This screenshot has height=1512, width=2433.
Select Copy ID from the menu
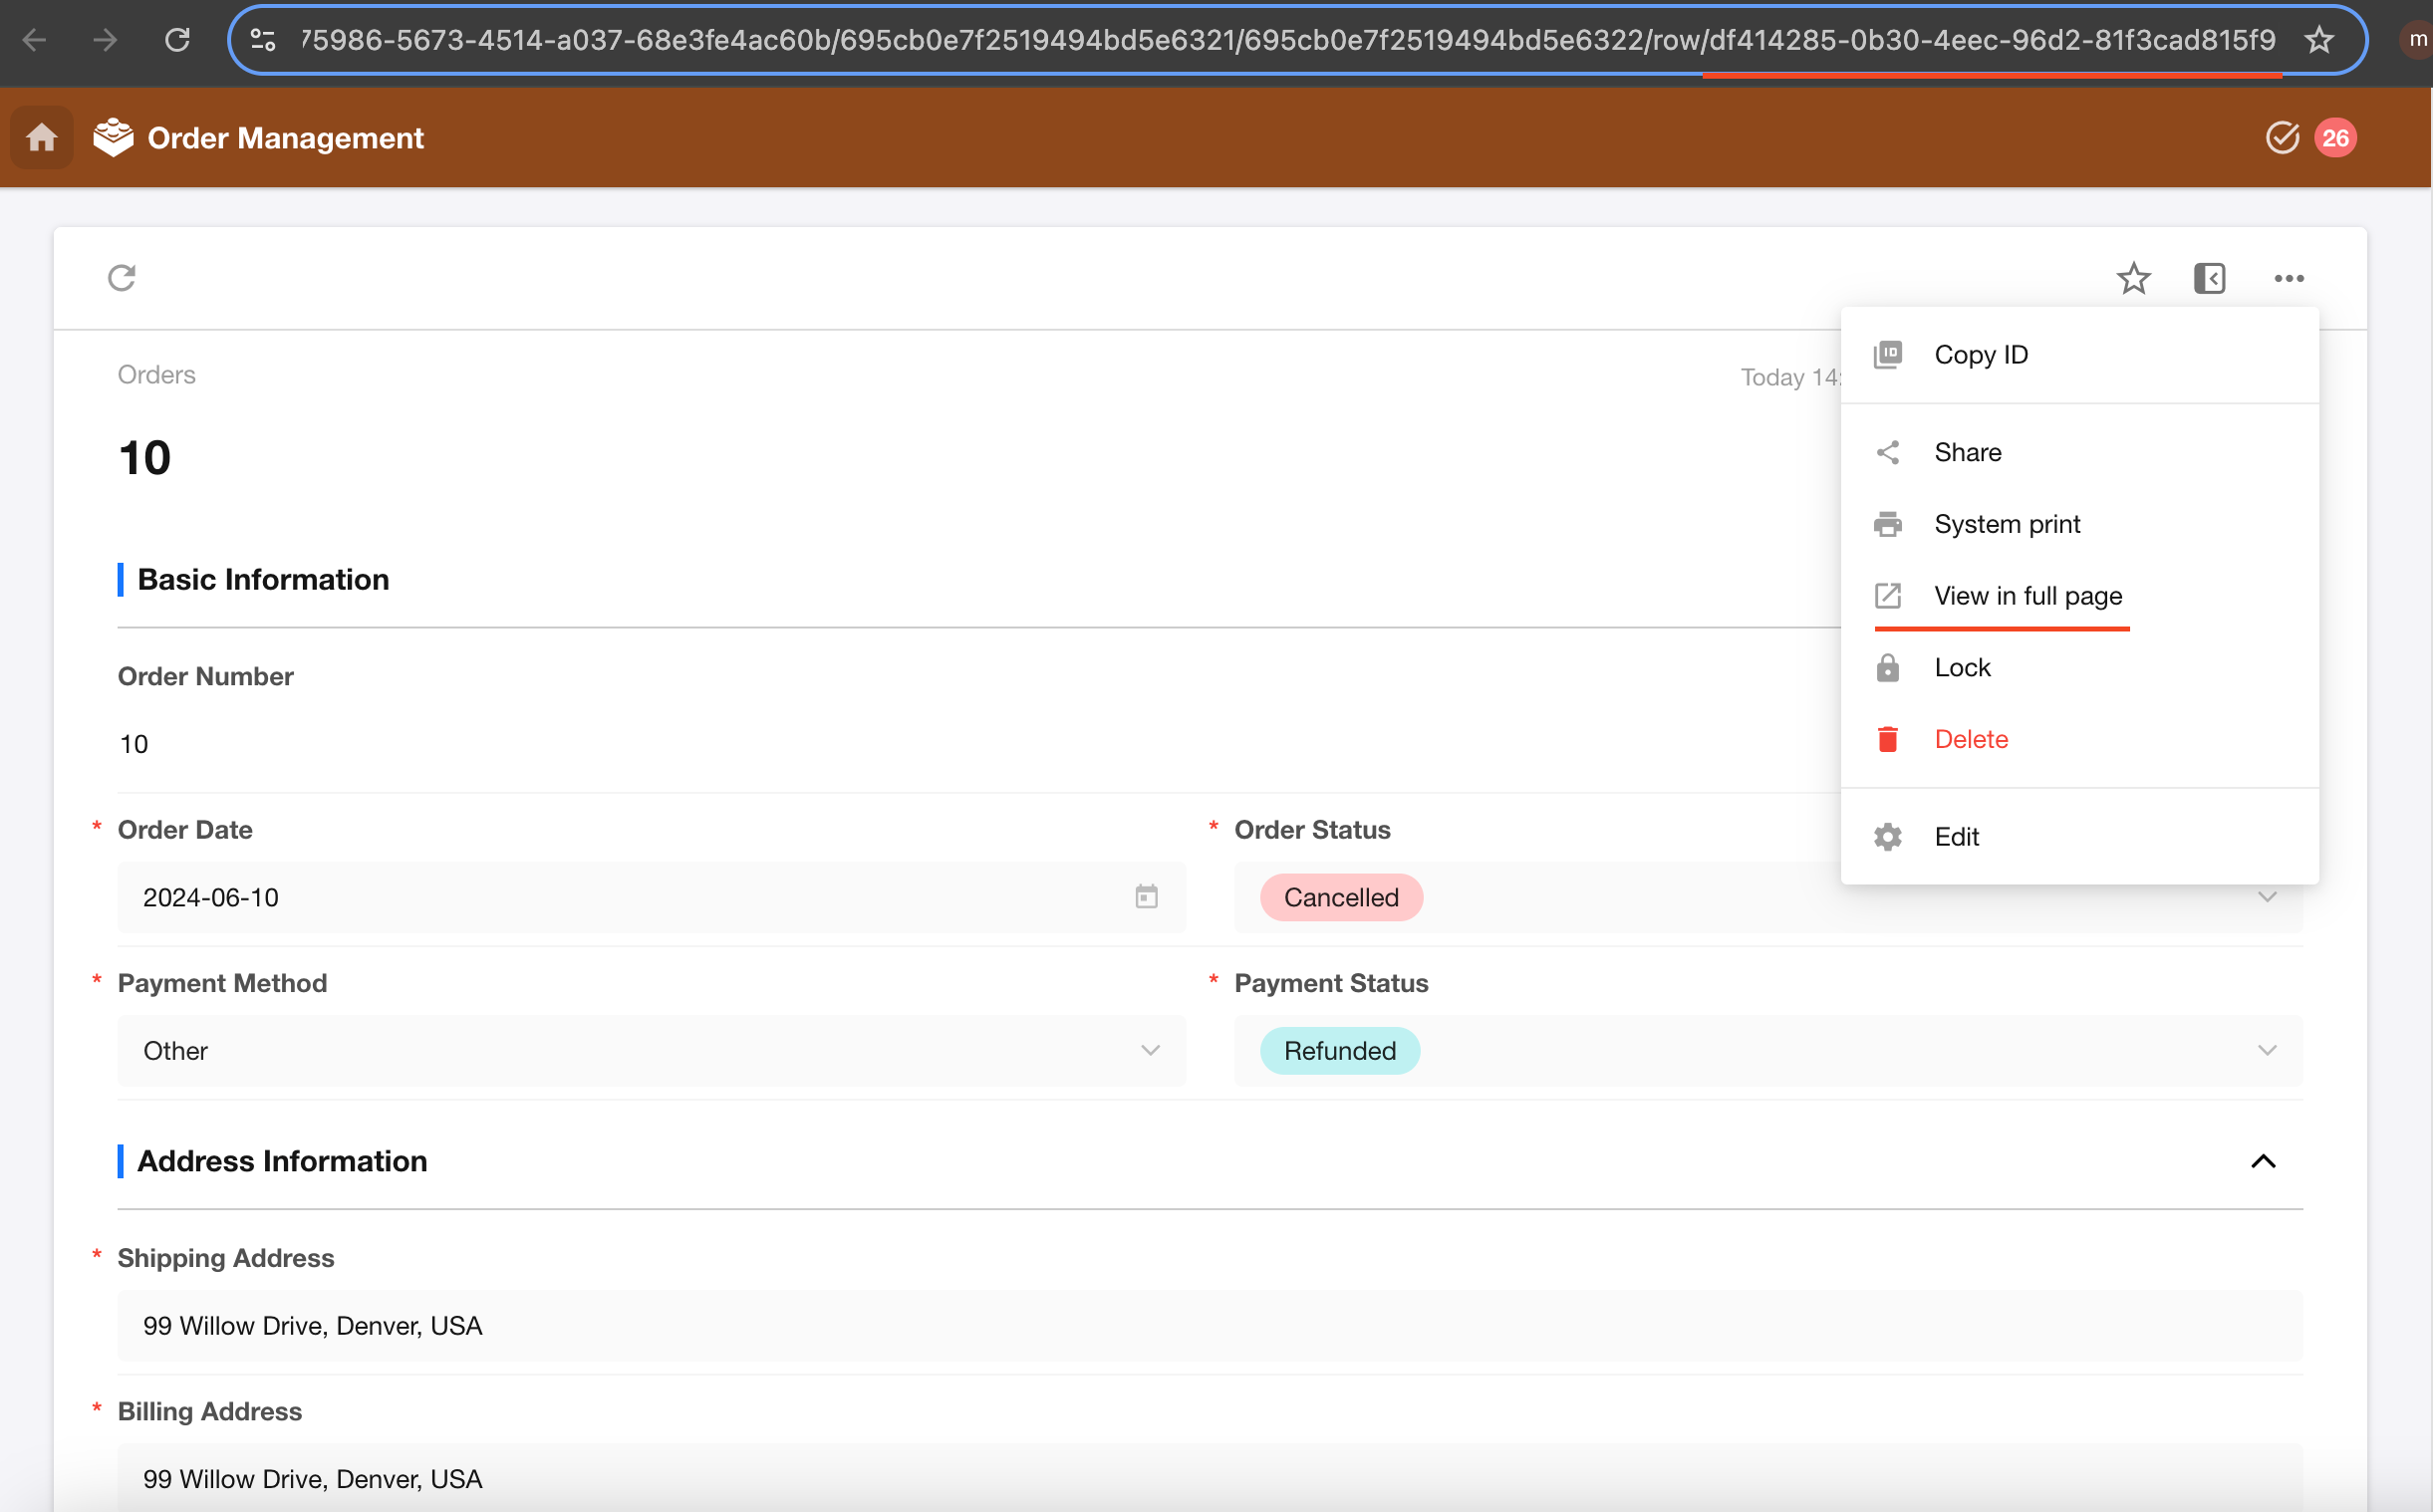1980,355
